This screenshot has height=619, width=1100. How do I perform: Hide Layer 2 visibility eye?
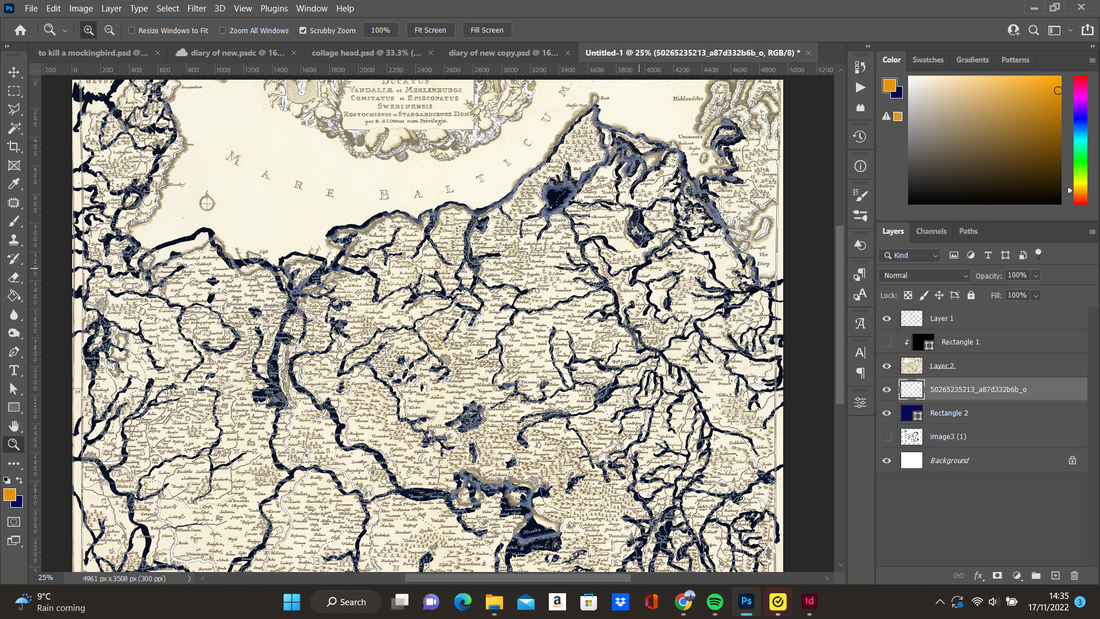tap(887, 366)
